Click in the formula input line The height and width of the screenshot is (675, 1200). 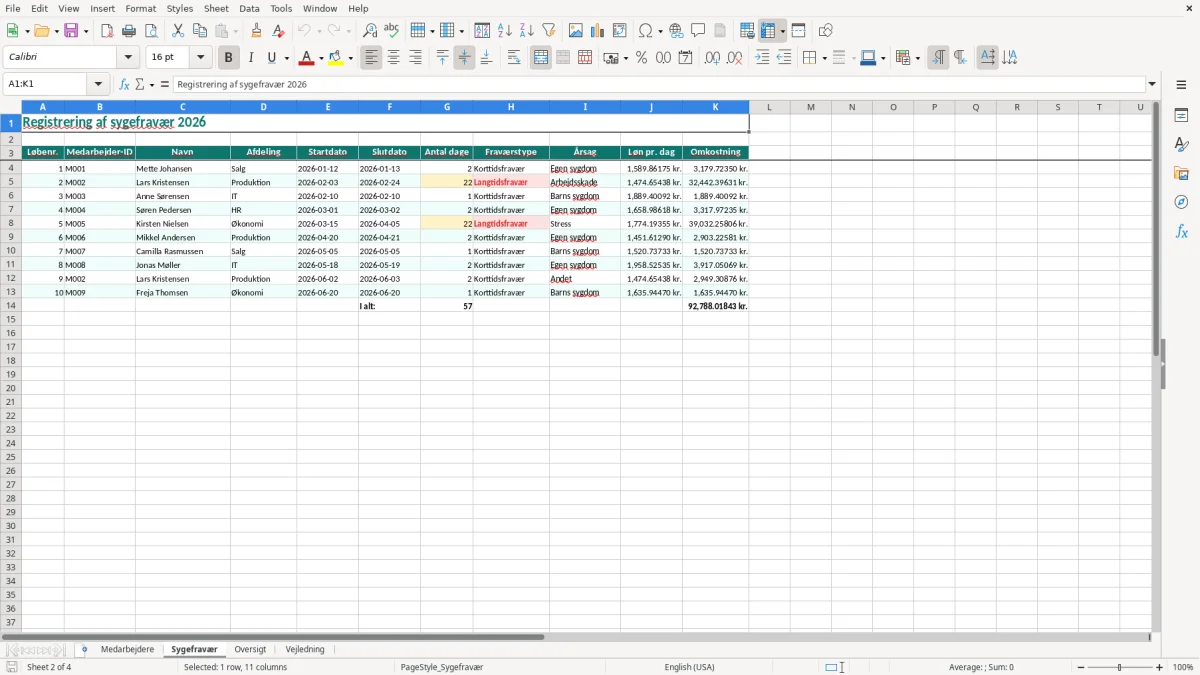click(659, 85)
